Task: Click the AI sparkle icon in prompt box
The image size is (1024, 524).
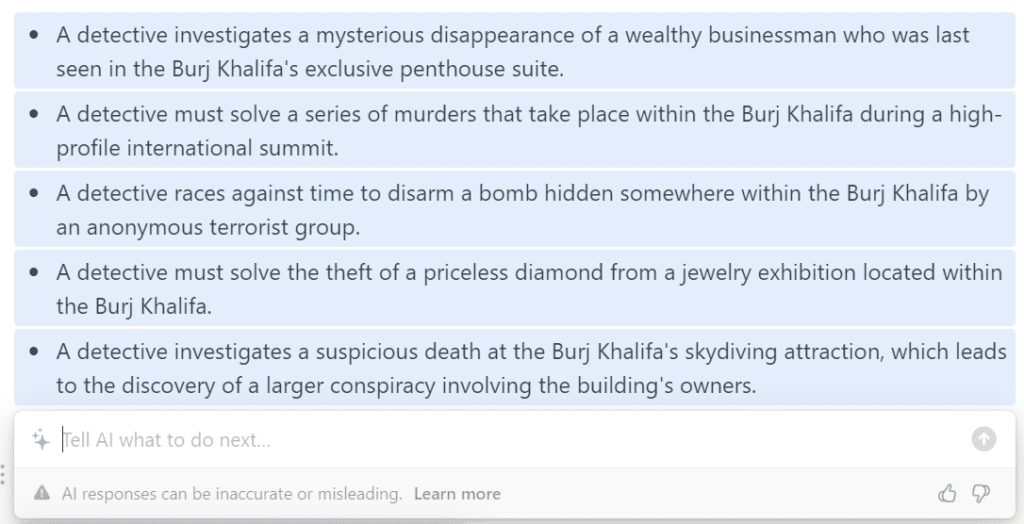Action: click(x=41, y=439)
